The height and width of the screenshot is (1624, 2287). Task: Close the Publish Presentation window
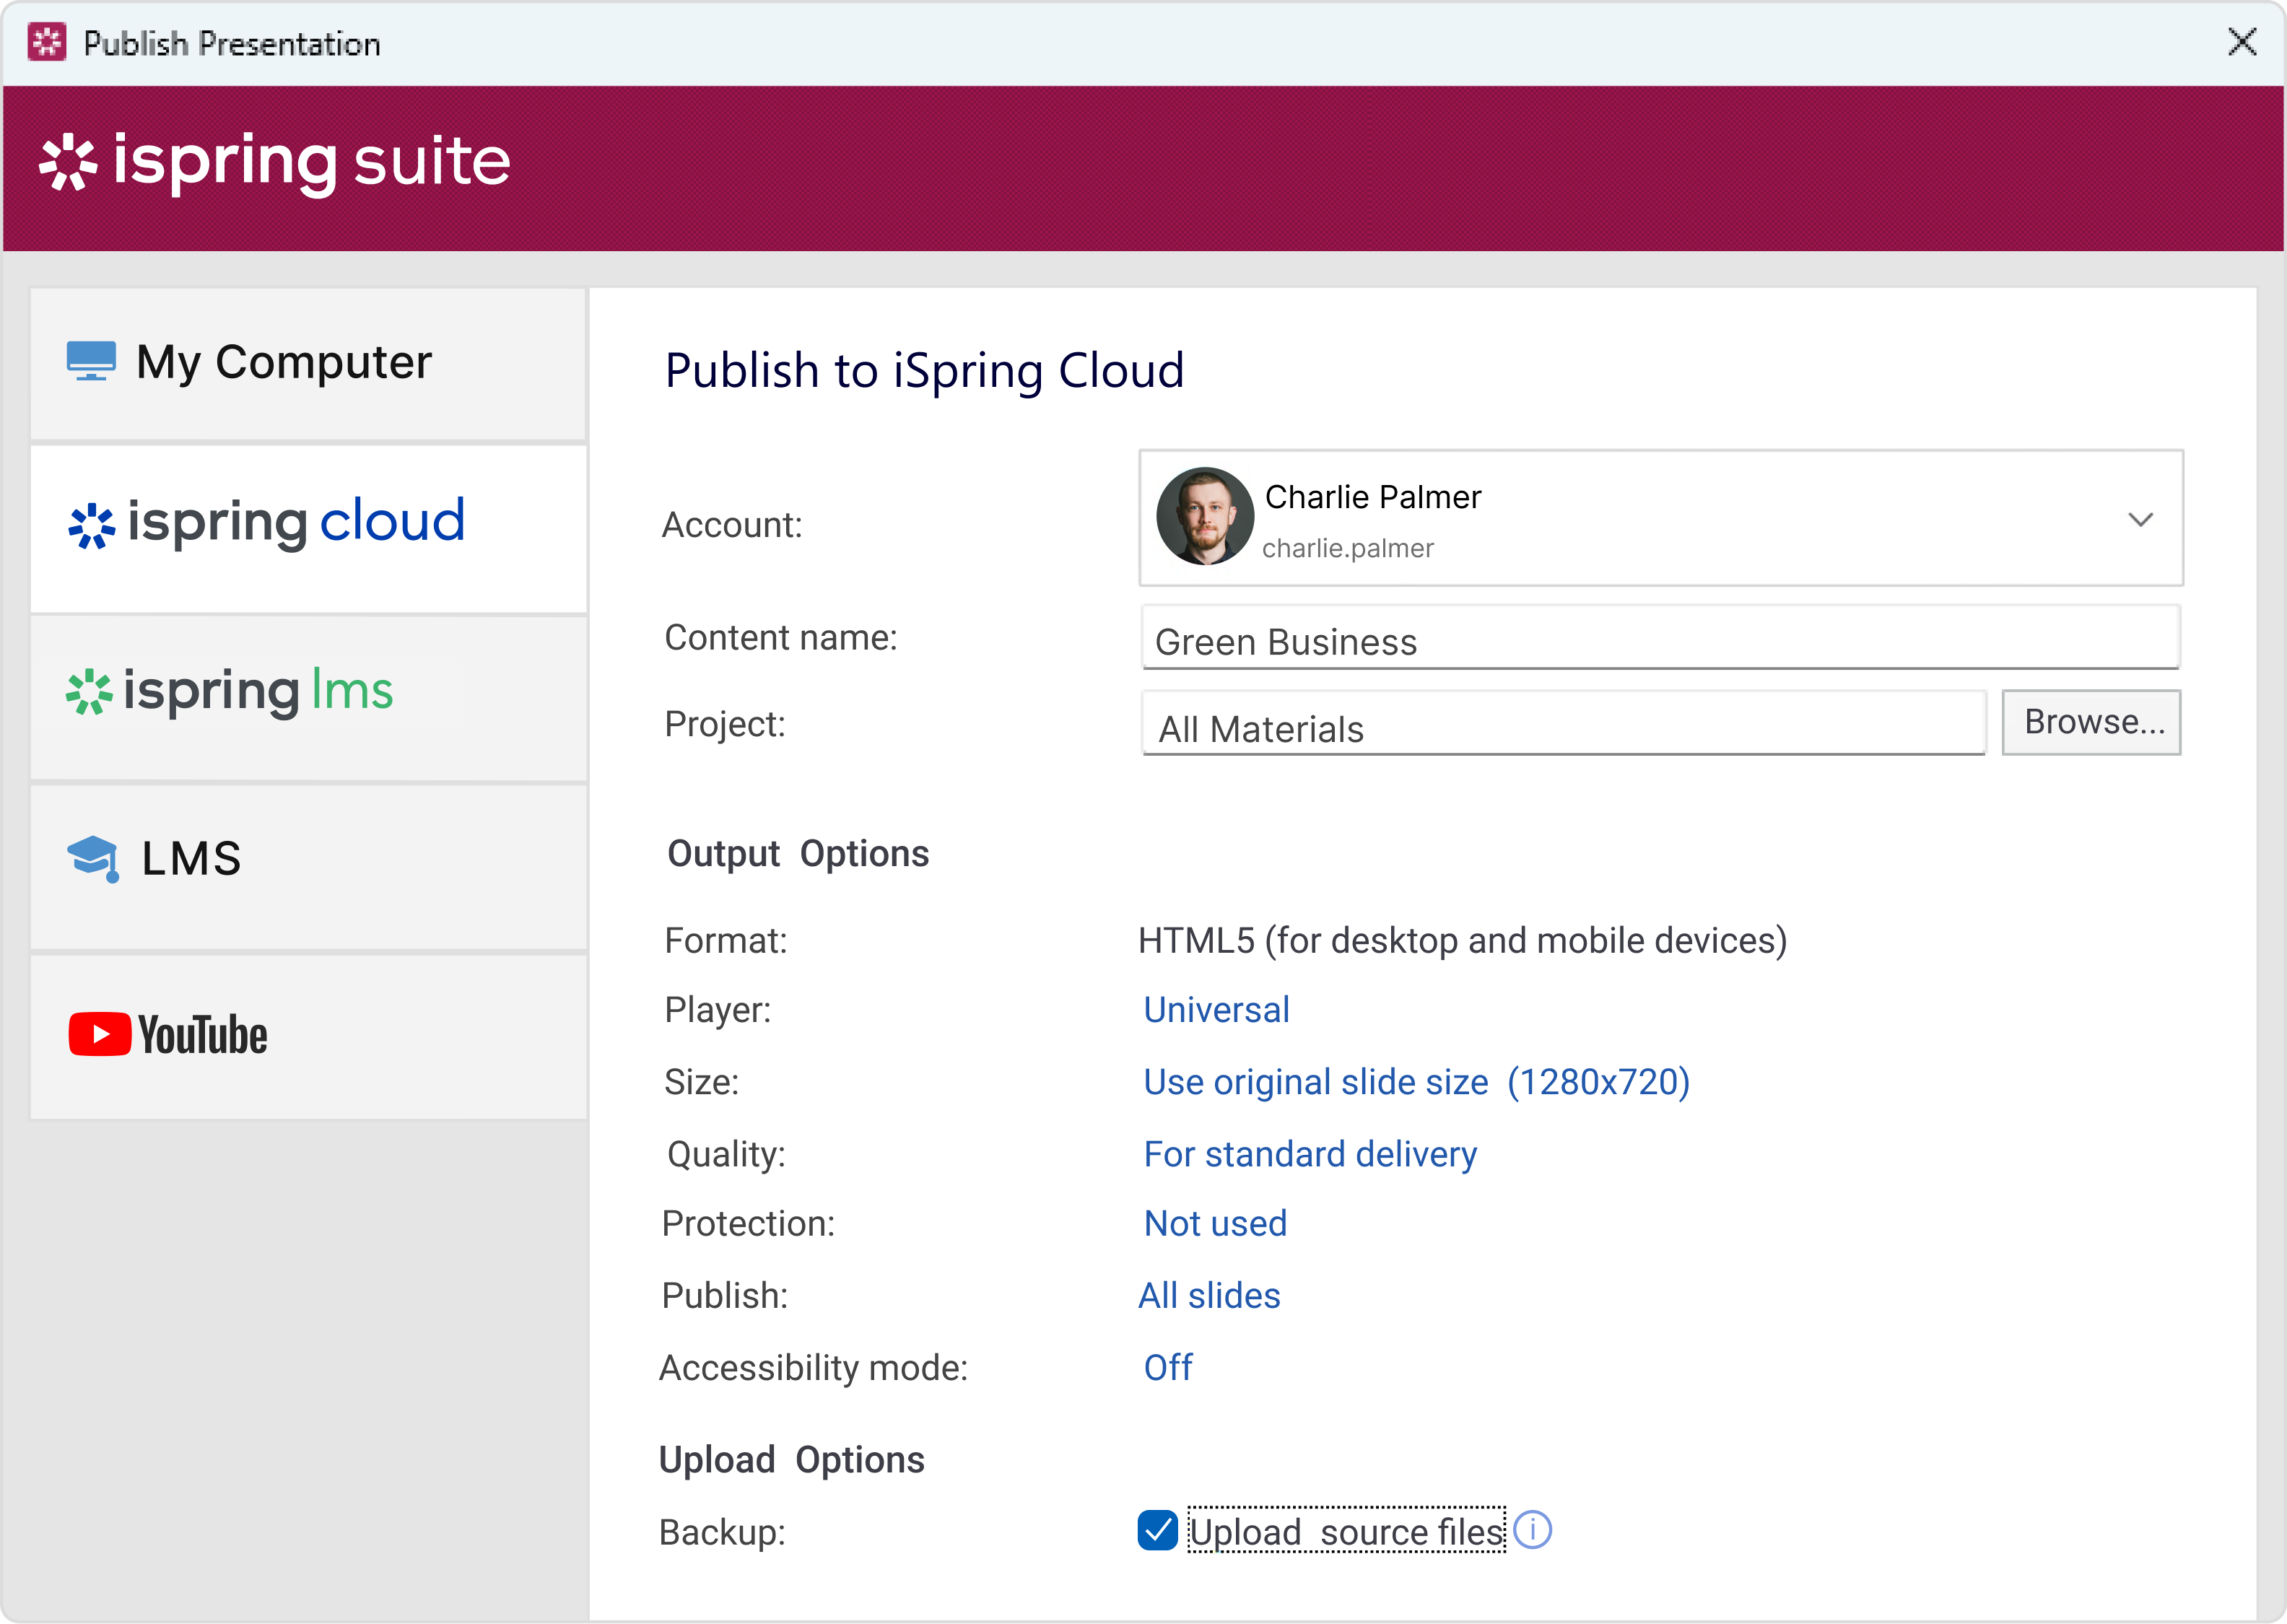[x=2243, y=42]
